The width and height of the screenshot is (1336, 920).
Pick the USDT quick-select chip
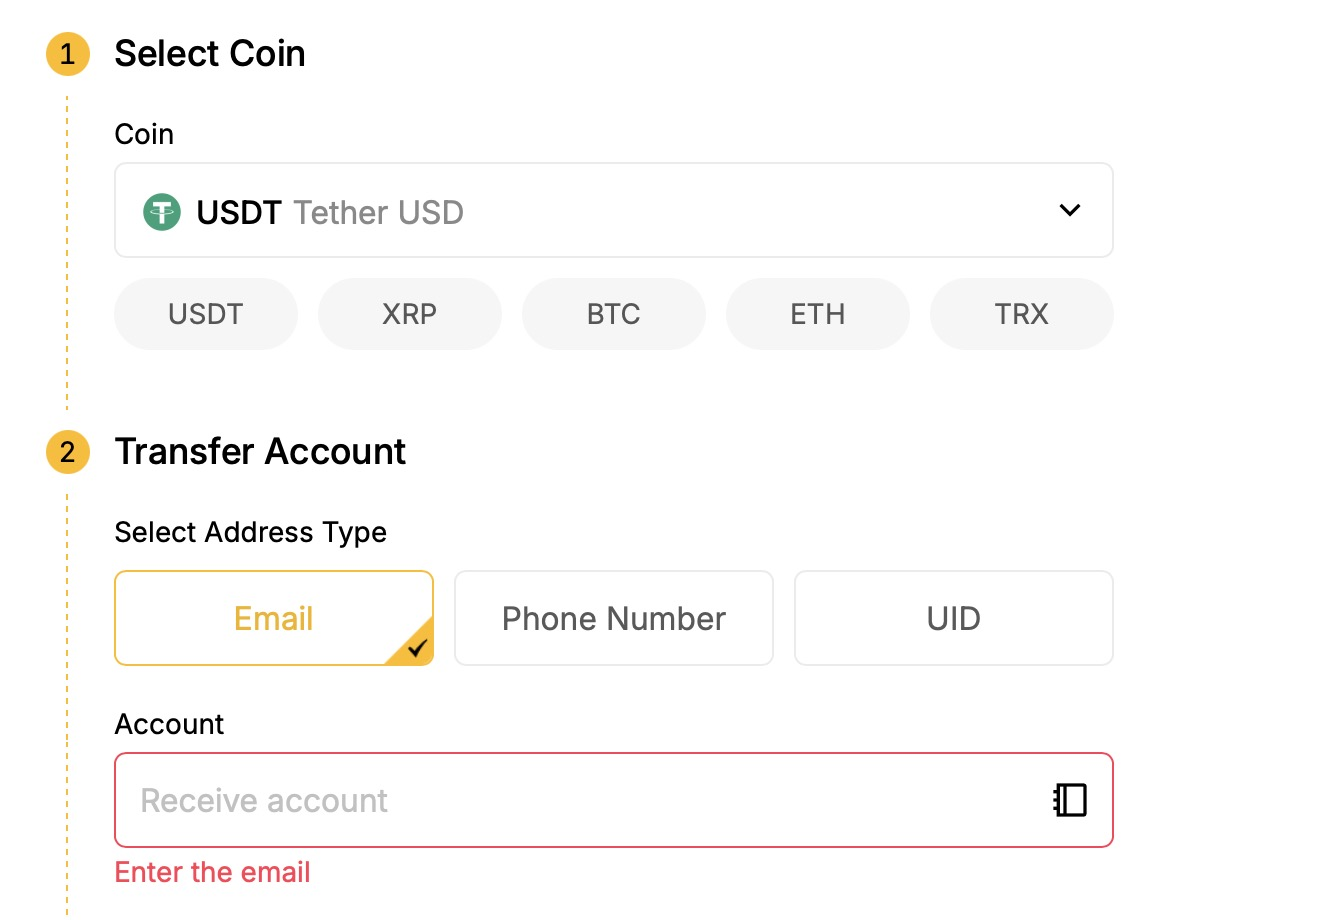206,314
